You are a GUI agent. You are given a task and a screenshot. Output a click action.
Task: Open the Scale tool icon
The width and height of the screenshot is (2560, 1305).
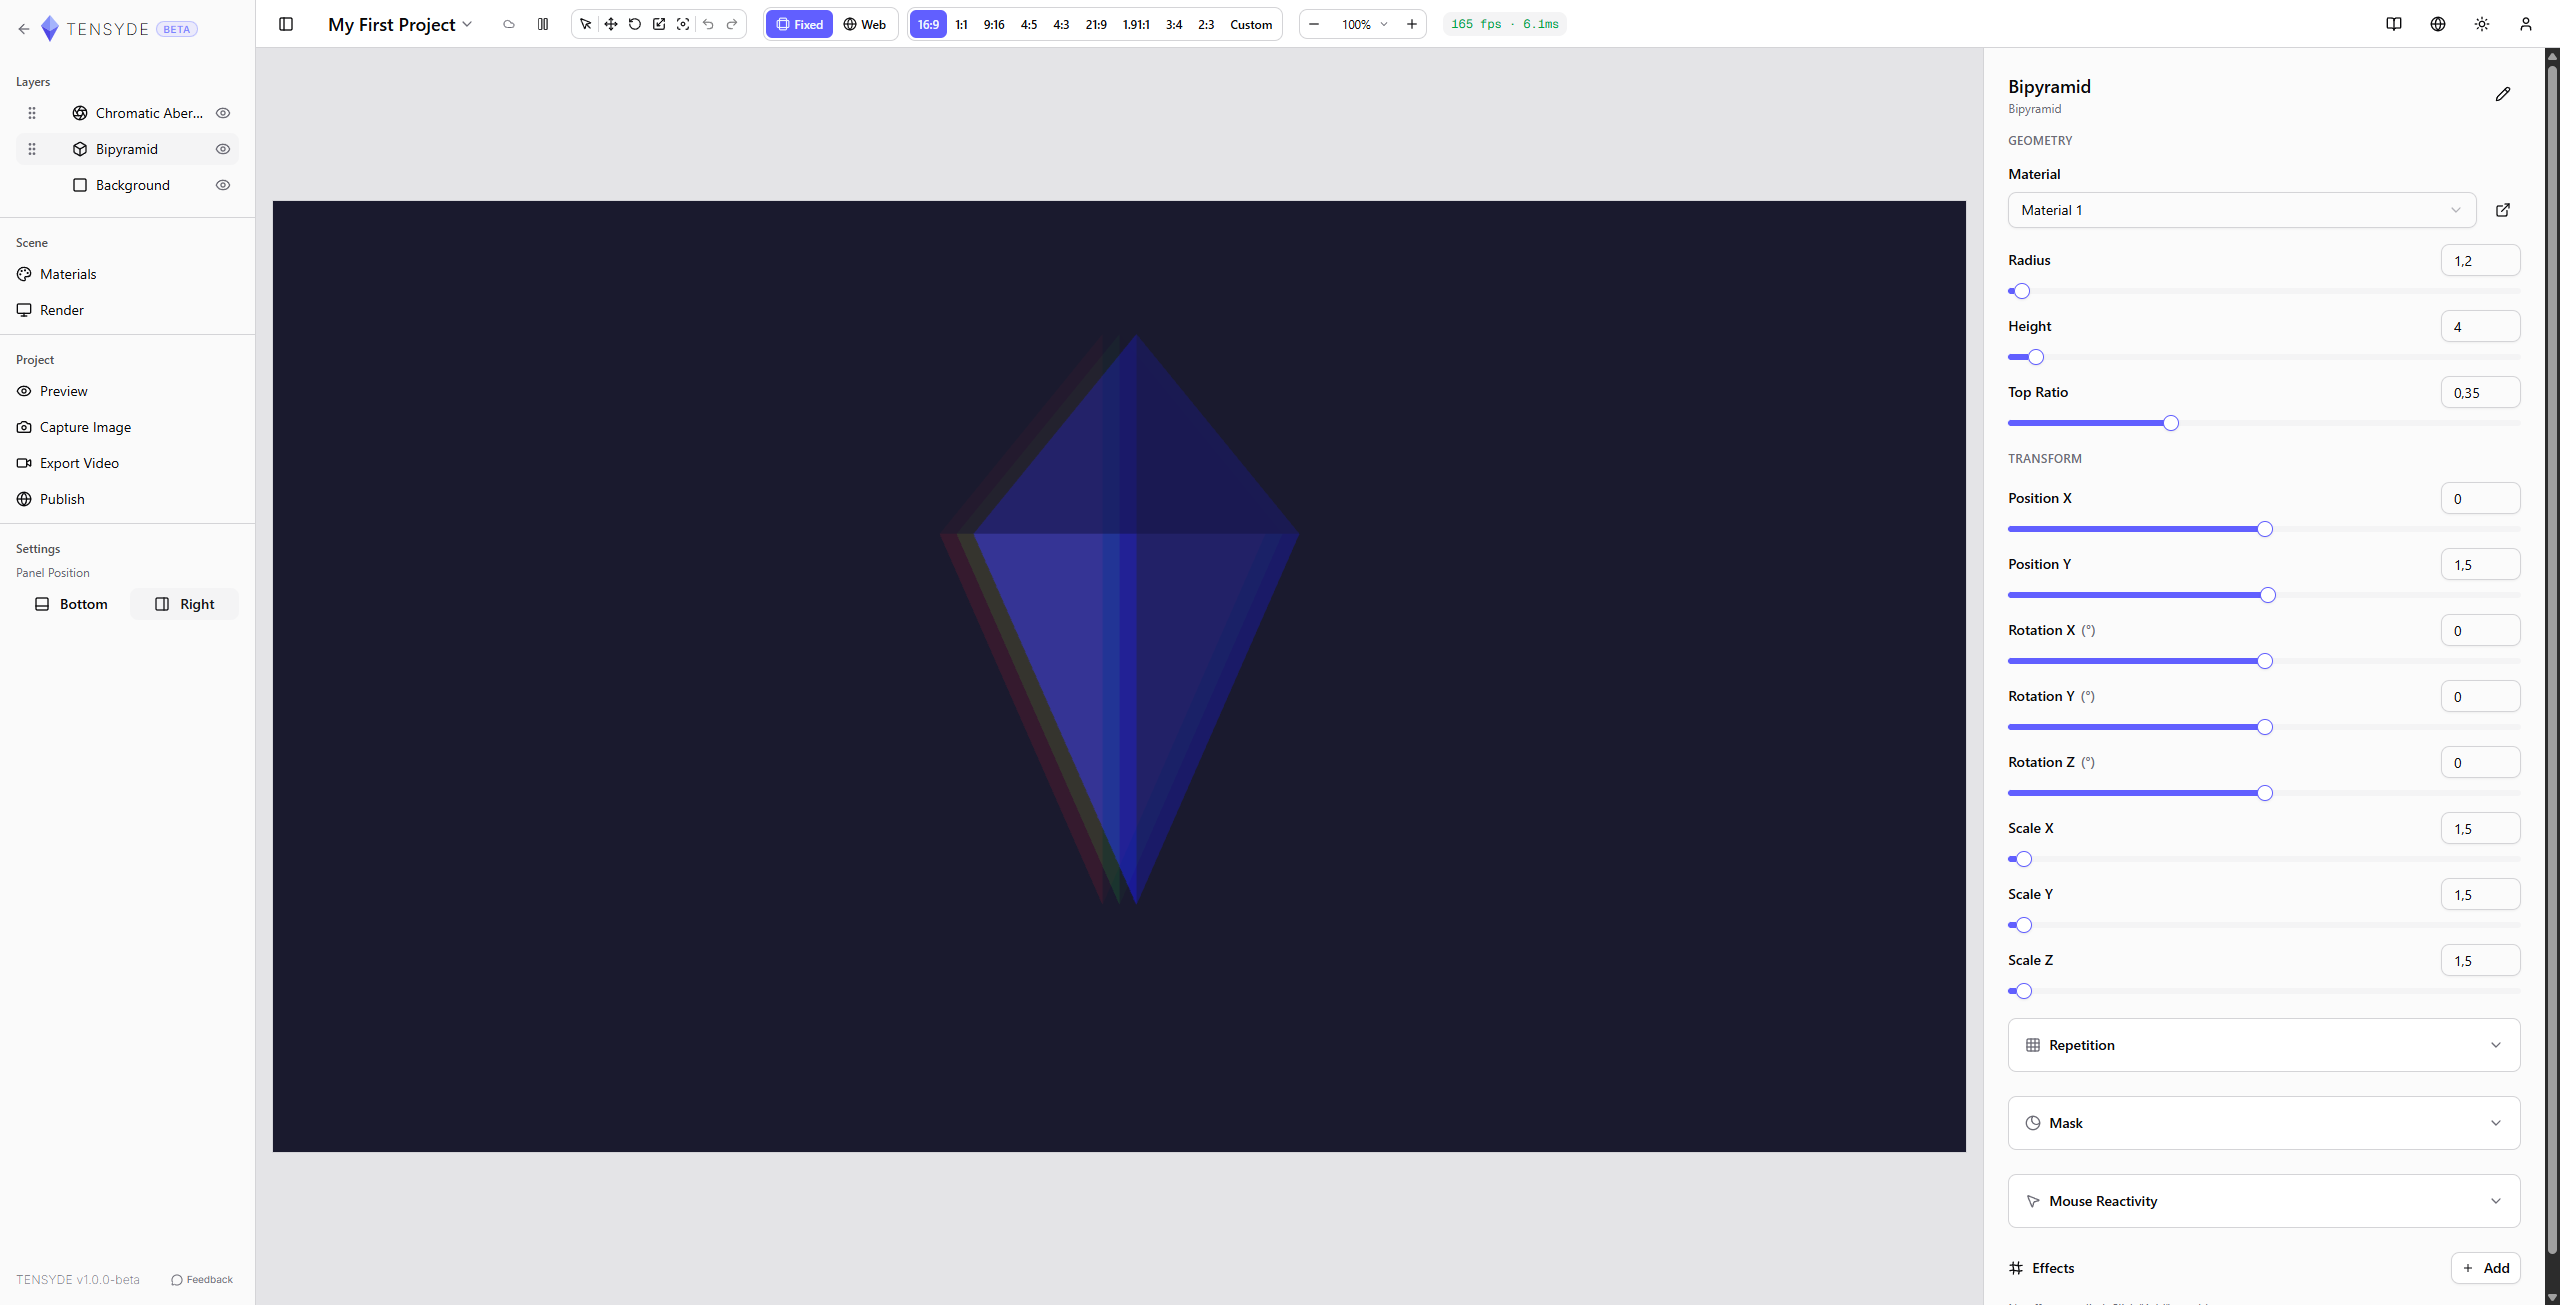pyautogui.click(x=659, y=24)
